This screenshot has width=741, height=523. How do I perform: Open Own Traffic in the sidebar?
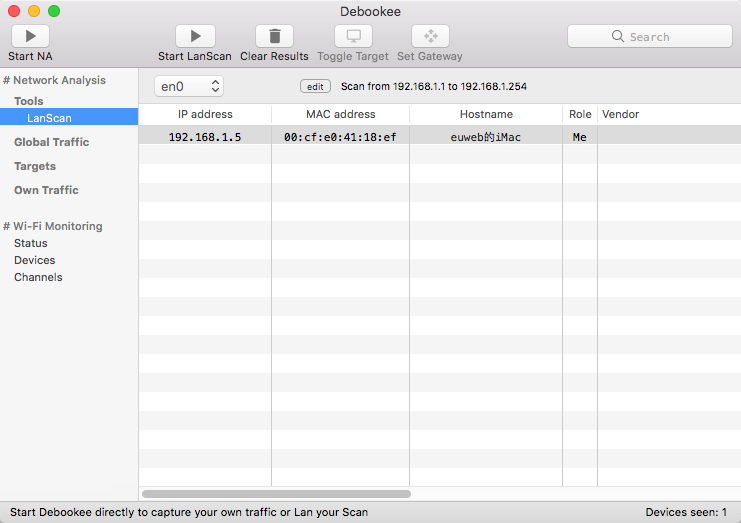pyautogui.click(x=46, y=190)
